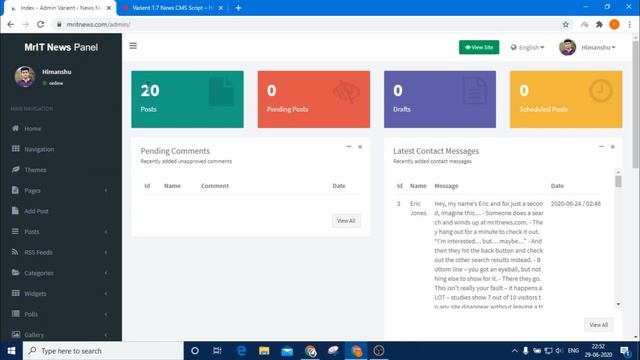Open Home in the sidebar

tap(33, 129)
